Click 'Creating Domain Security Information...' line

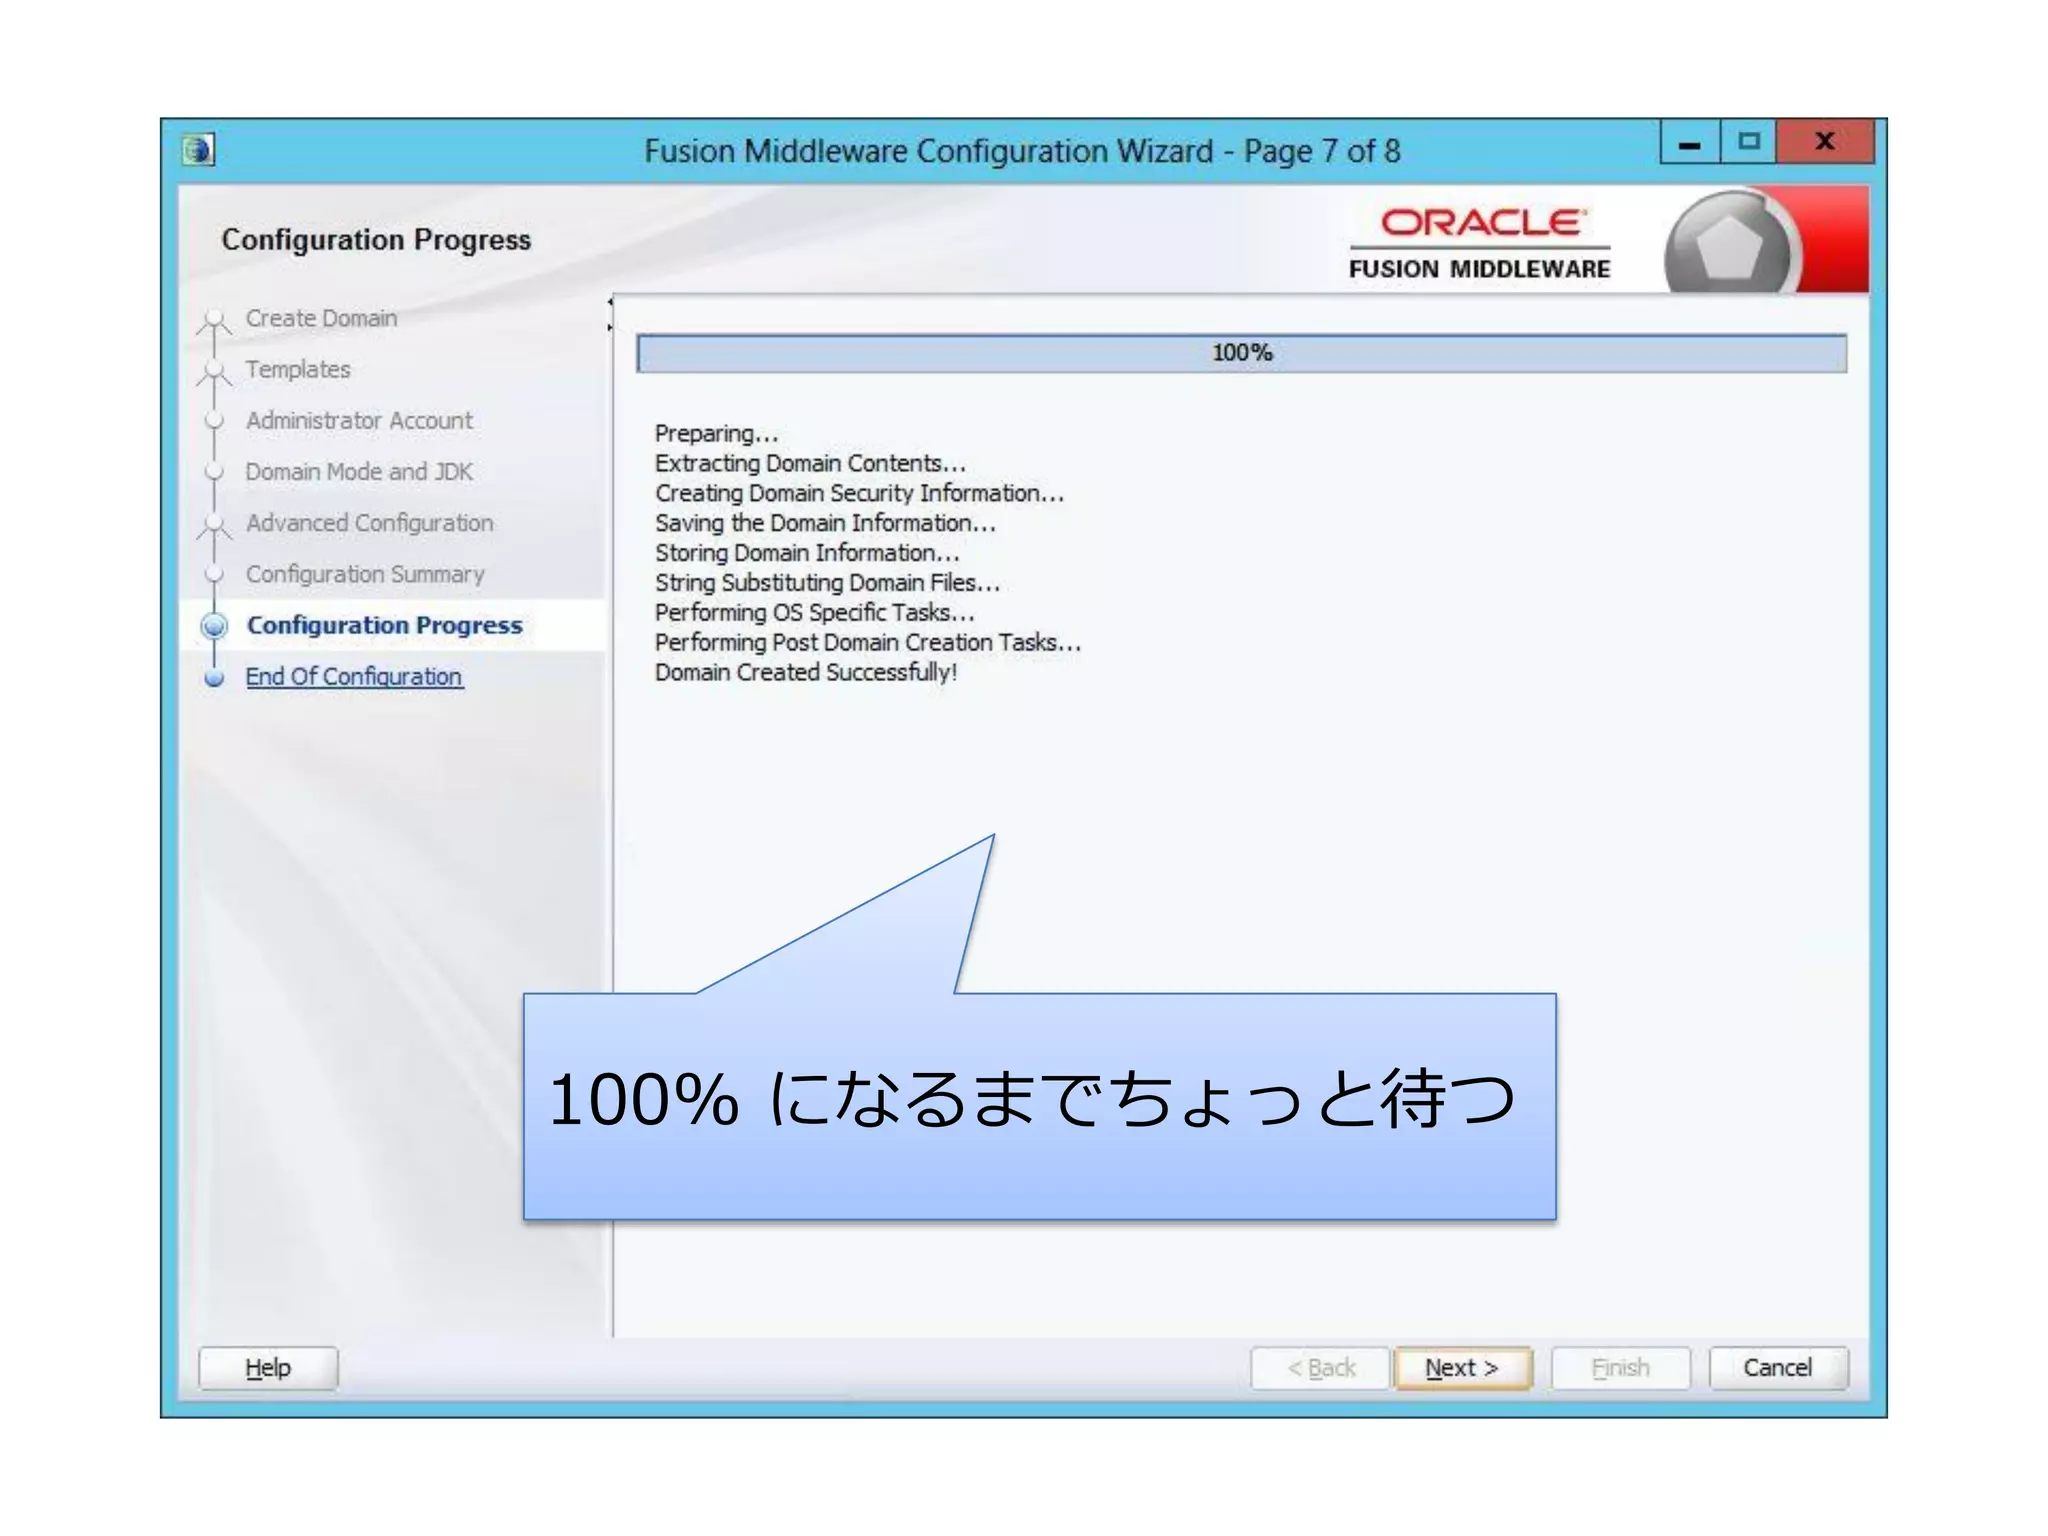[859, 493]
